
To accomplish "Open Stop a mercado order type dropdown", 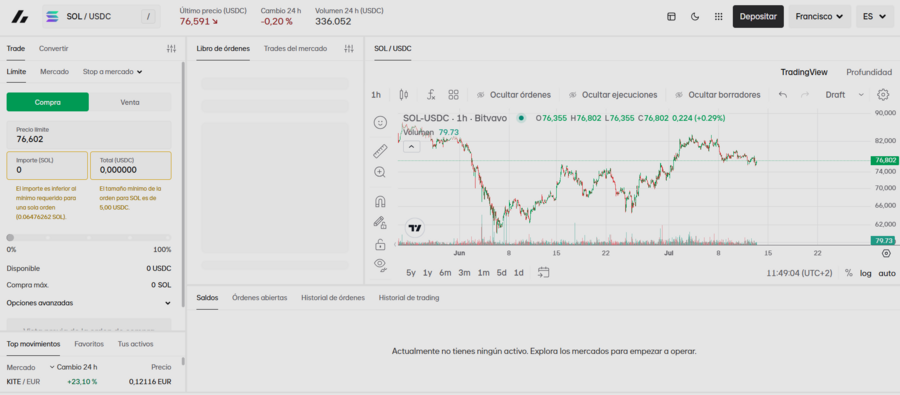I will [112, 72].
